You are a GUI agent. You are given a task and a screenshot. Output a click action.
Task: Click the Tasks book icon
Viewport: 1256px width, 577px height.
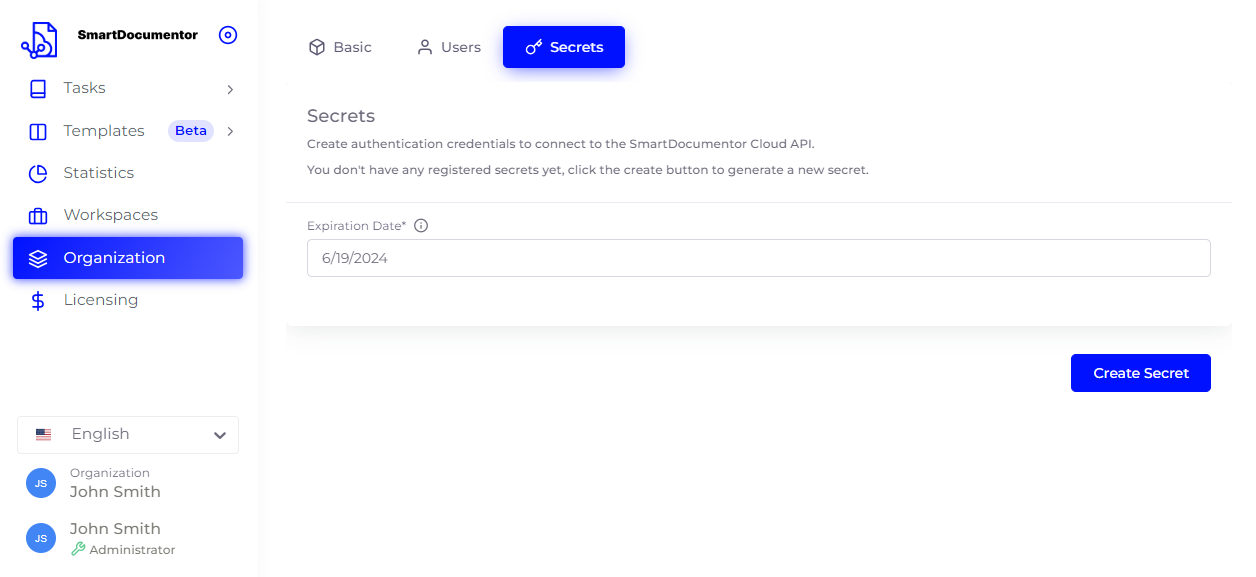click(38, 89)
